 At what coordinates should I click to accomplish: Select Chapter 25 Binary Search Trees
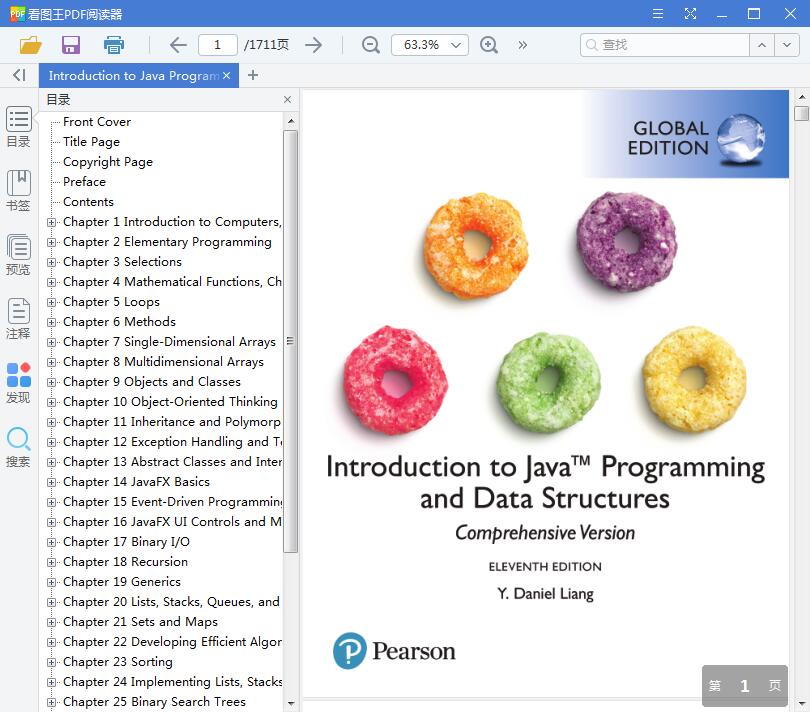tap(154, 702)
